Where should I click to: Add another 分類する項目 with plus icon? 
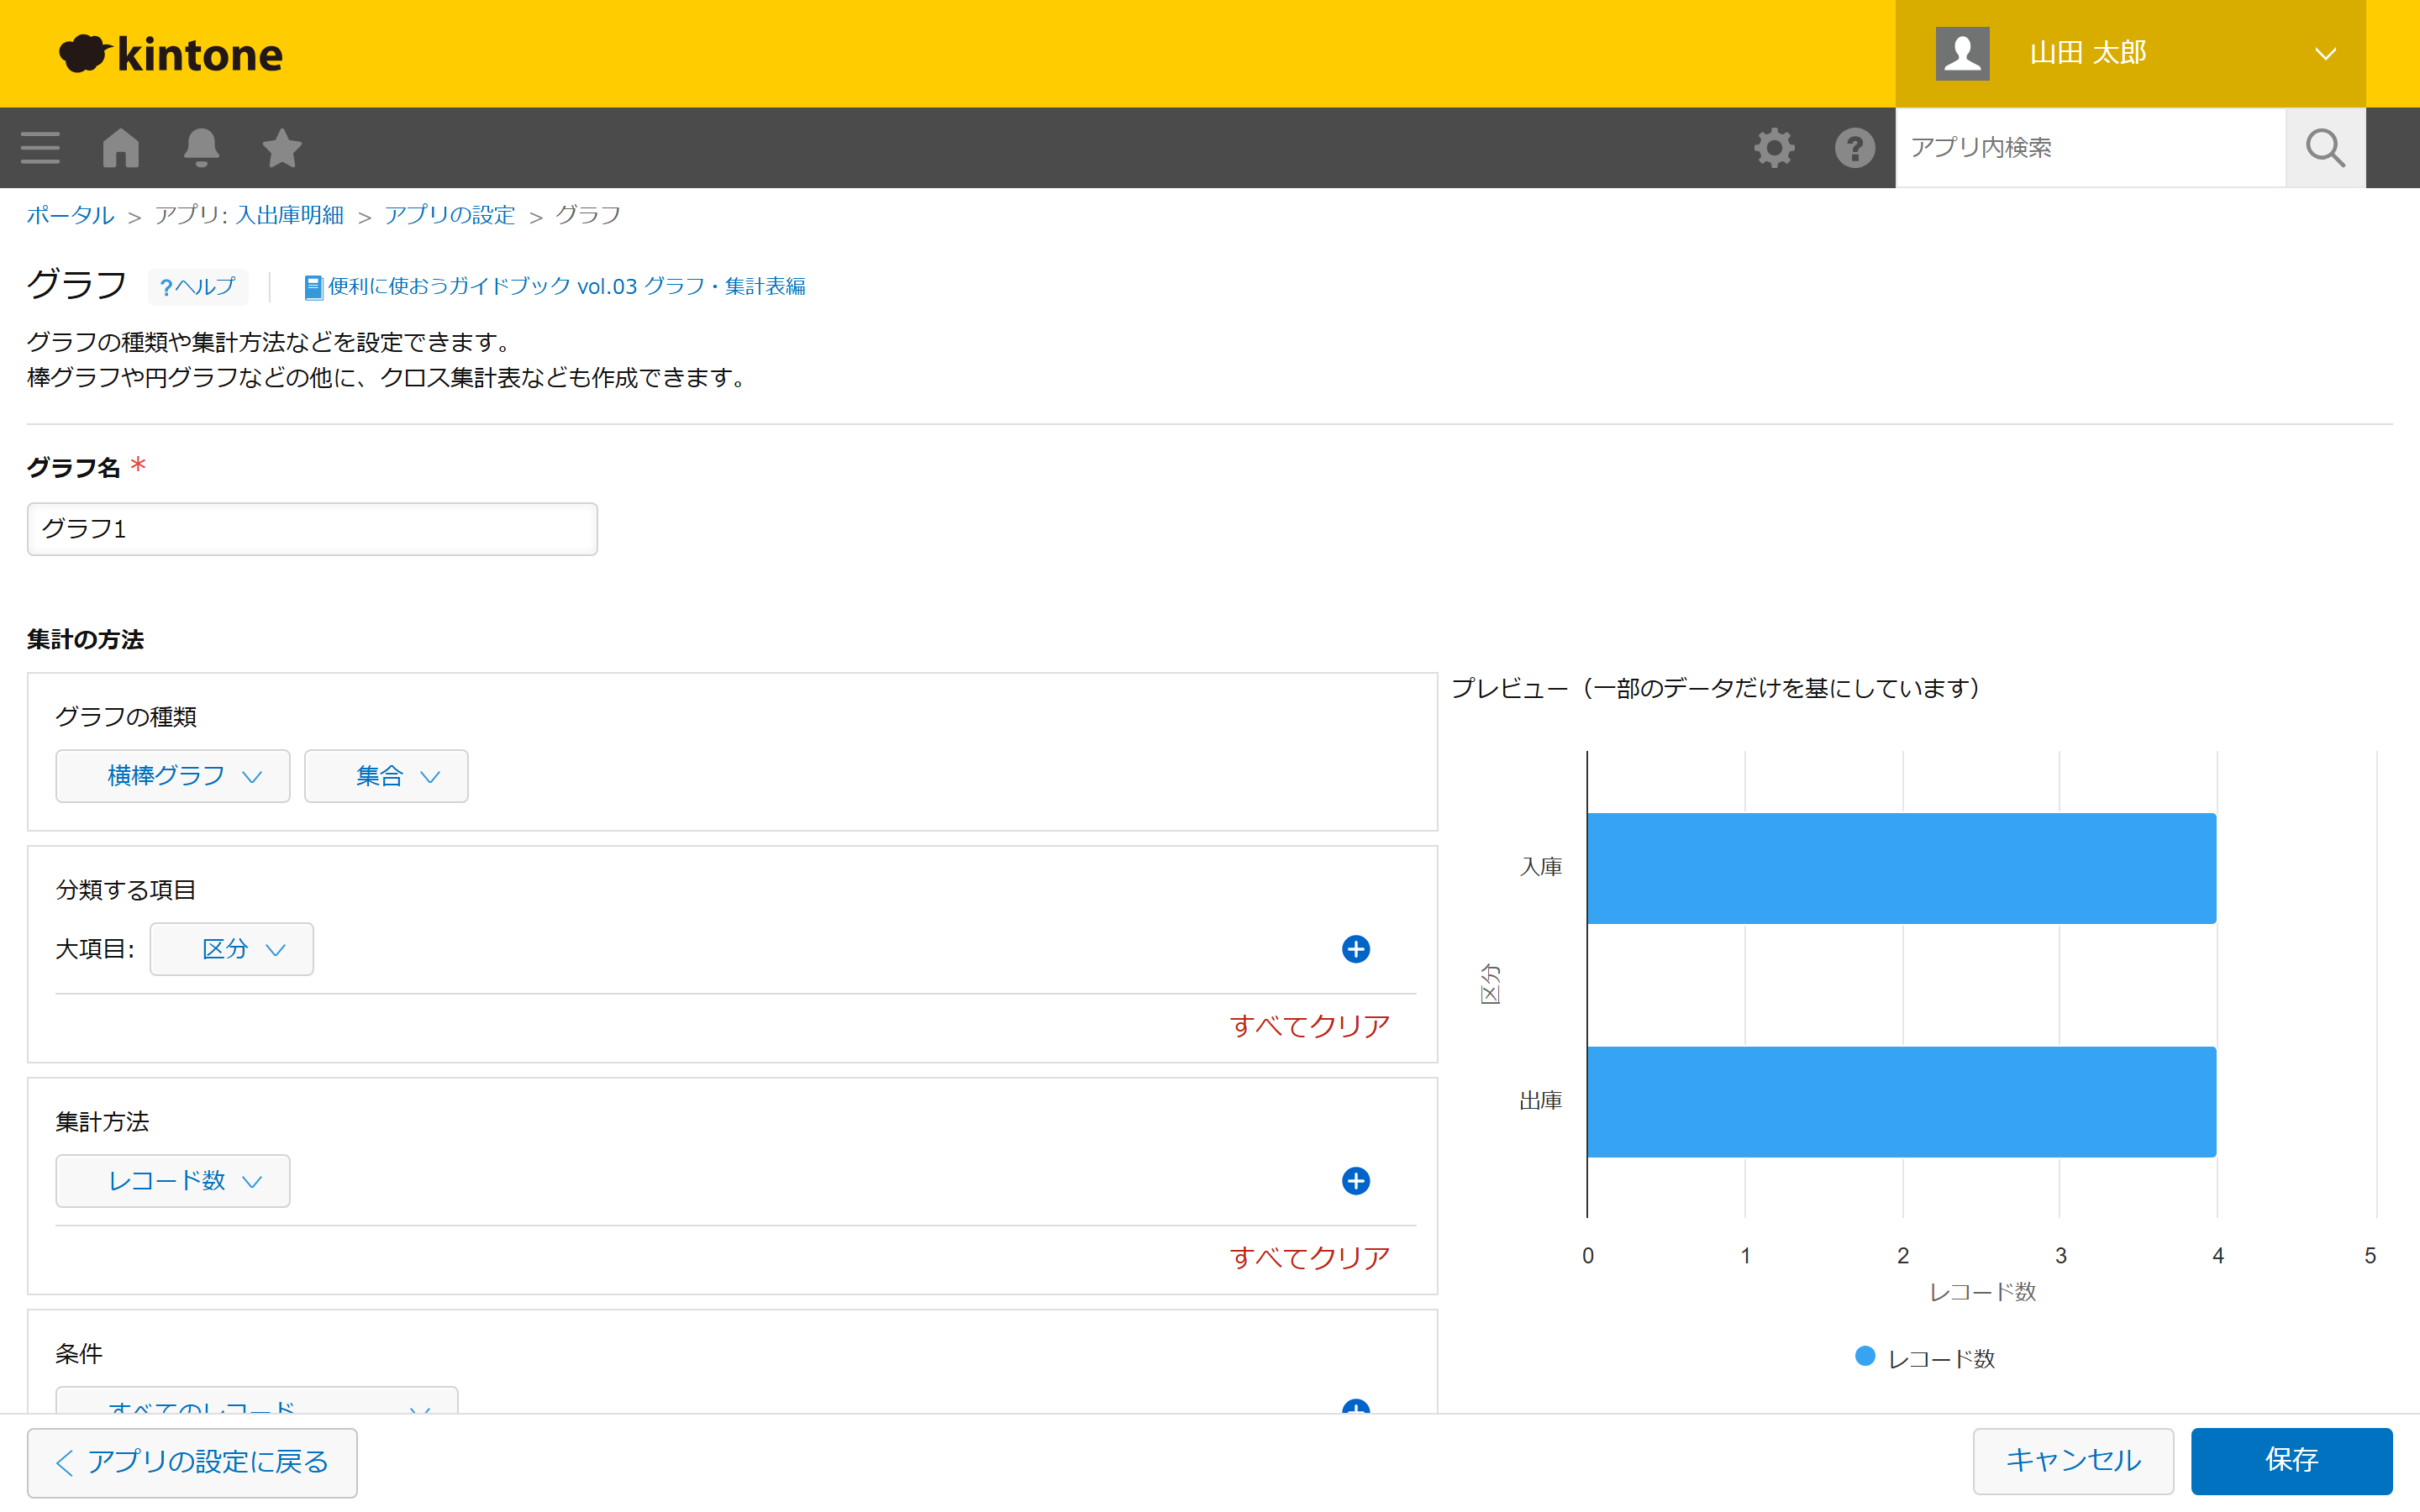tap(1355, 949)
